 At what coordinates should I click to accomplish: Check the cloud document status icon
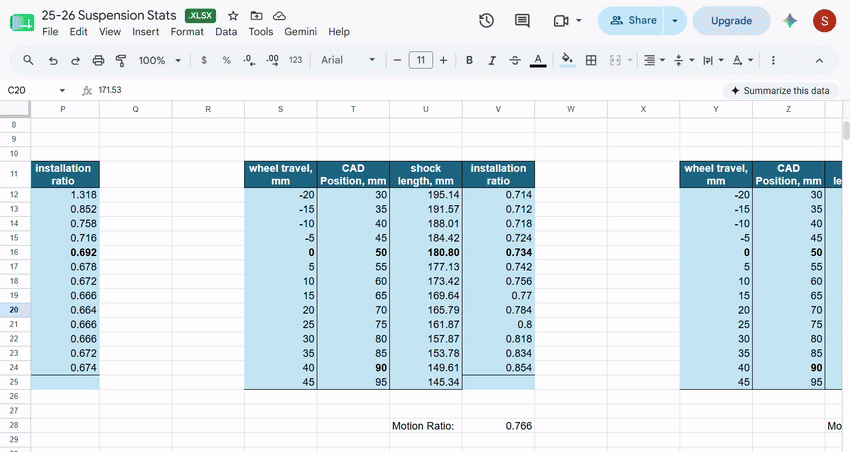coord(279,16)
